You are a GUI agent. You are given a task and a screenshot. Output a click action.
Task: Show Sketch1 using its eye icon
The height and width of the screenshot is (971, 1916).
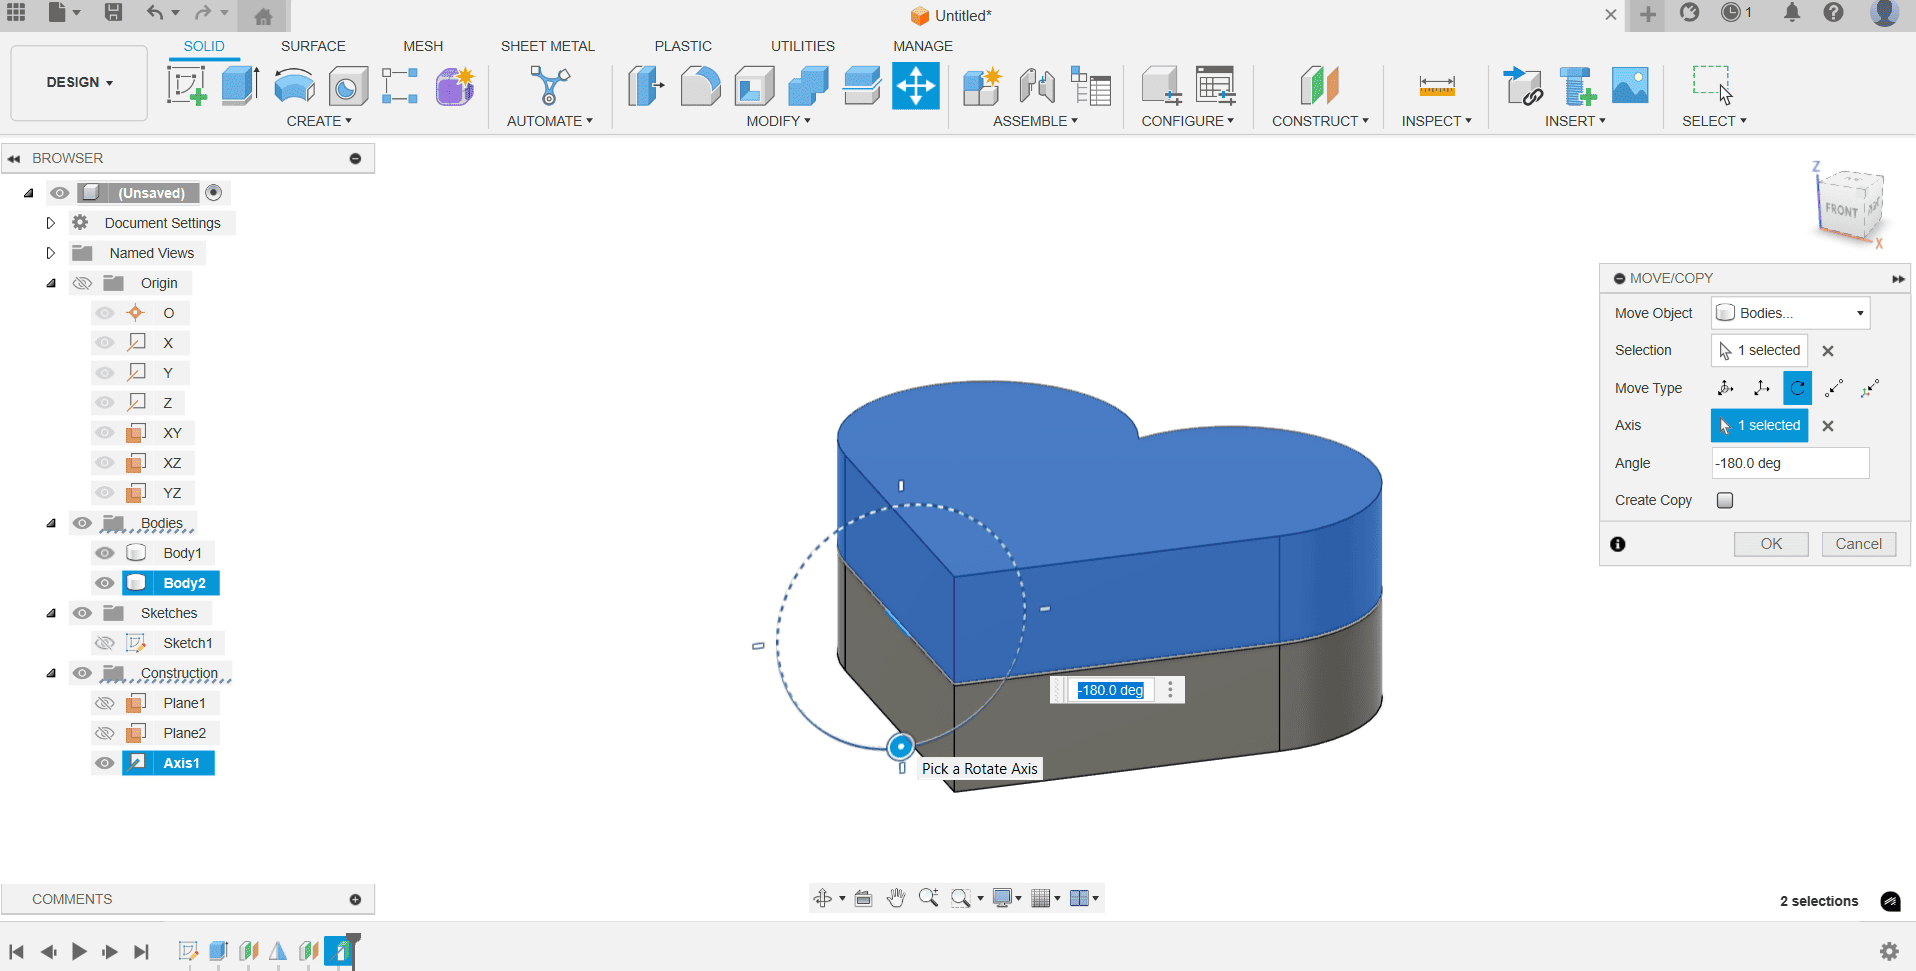[105, 643]
